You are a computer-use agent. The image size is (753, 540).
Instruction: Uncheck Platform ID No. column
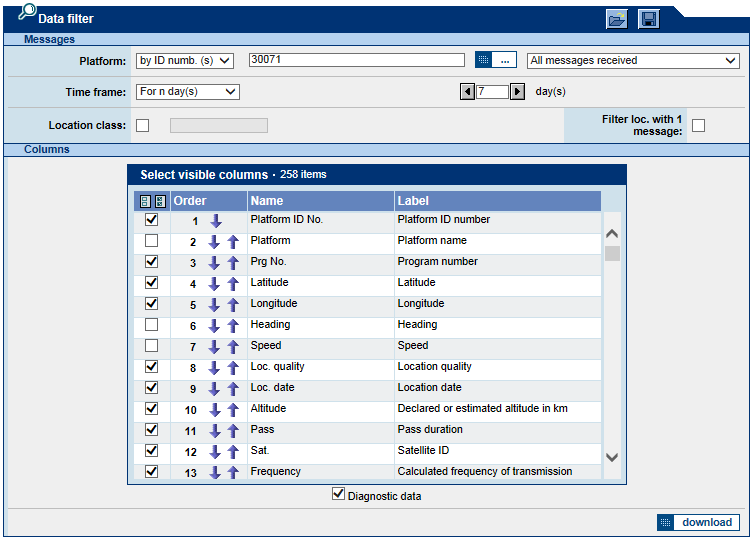[151, 220]
